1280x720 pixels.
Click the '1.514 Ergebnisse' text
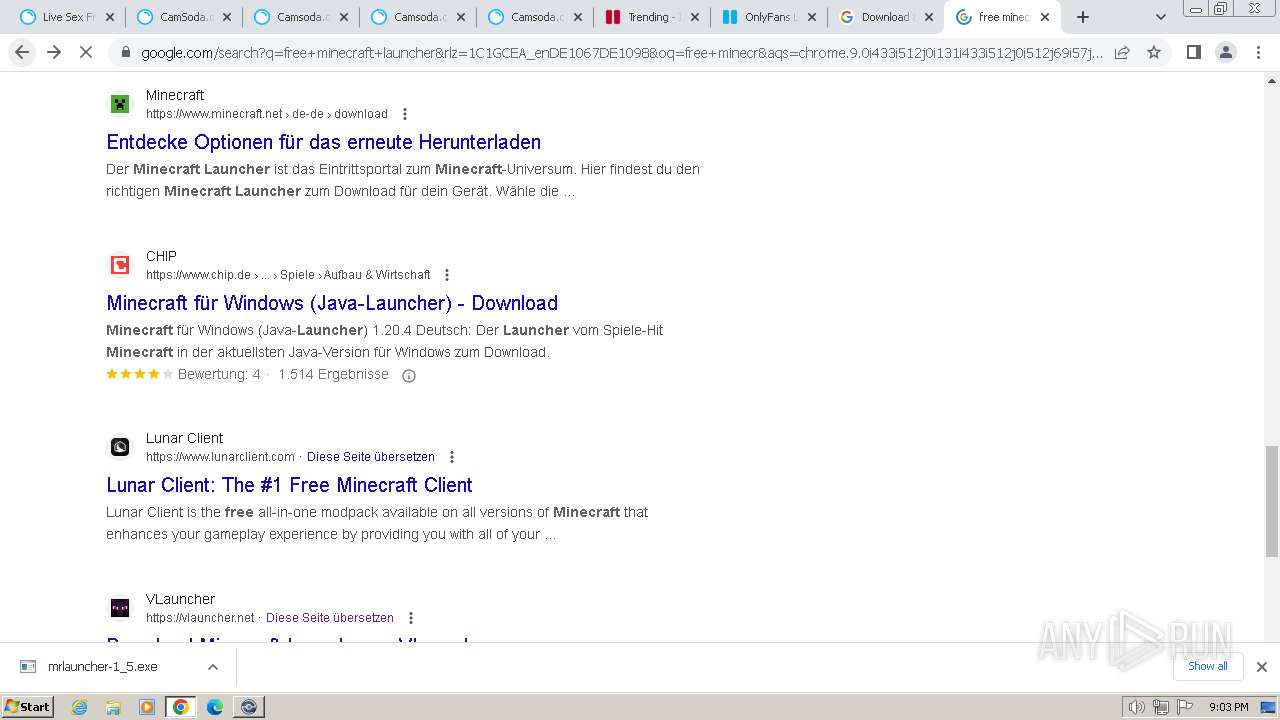[333, 374]
